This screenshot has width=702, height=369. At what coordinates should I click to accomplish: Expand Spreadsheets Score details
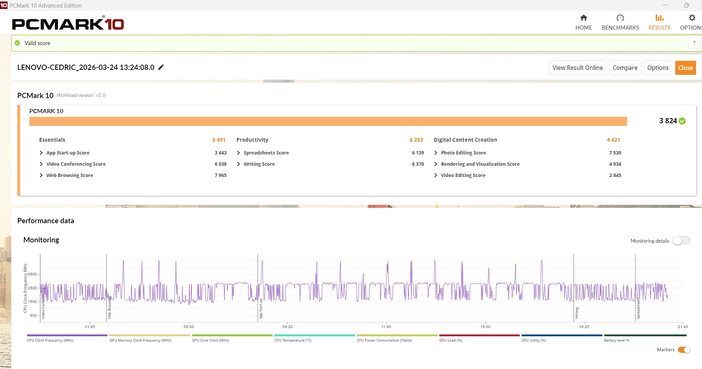239,153
